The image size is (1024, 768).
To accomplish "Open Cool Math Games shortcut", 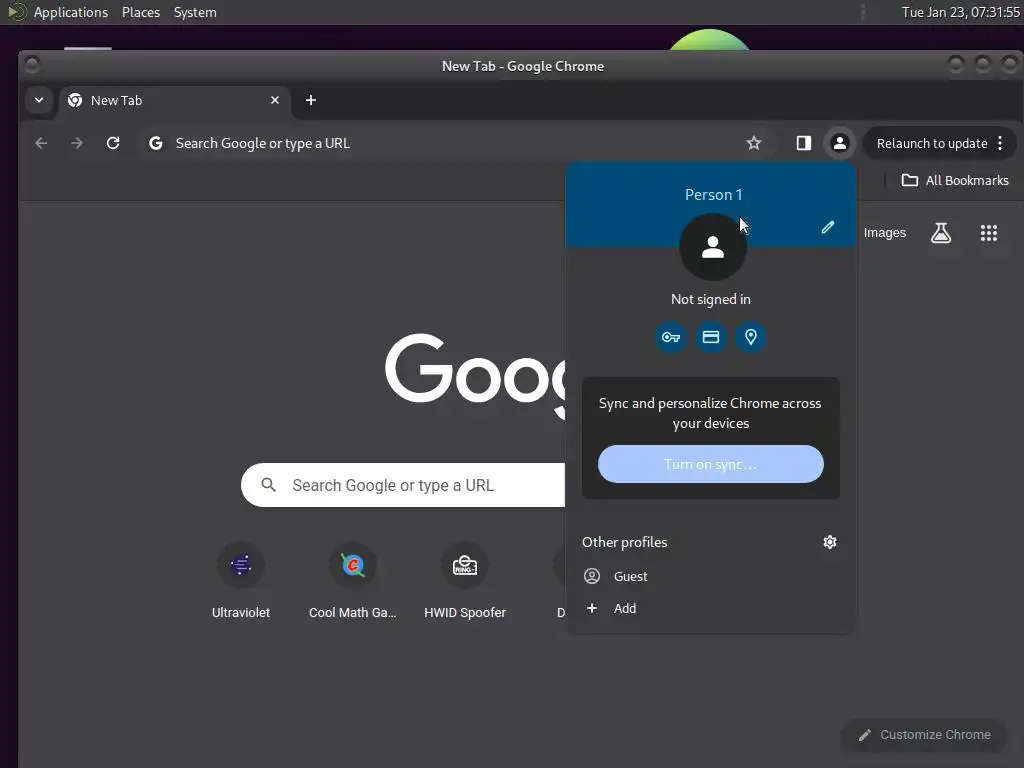I will (353, 581).
